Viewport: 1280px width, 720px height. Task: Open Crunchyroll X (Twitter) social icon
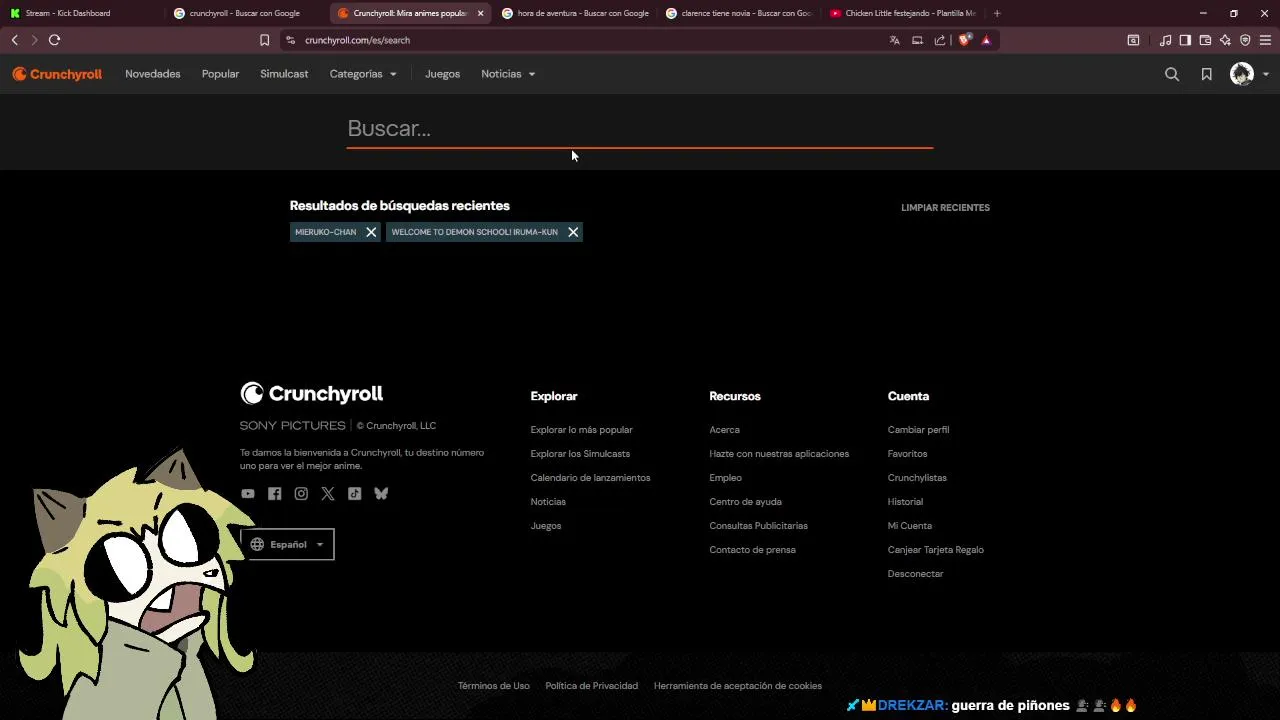(328, 493)
